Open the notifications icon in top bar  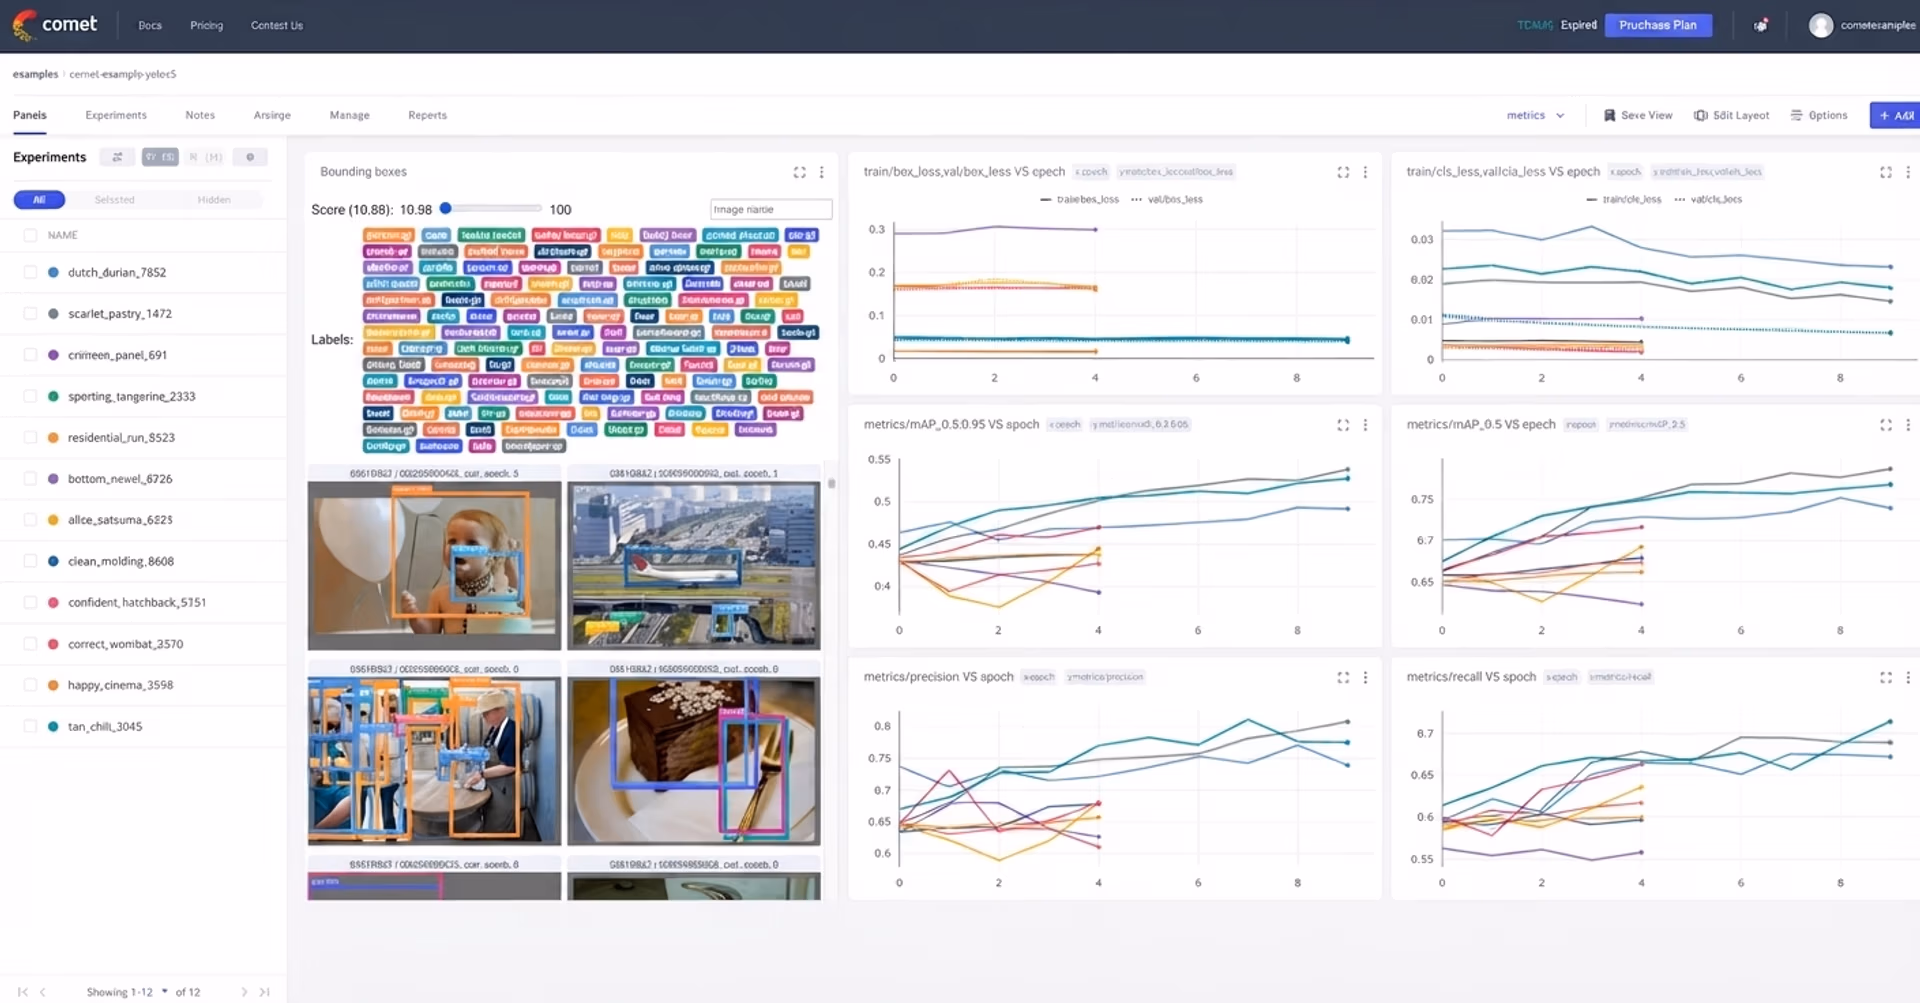(1760, 25)
